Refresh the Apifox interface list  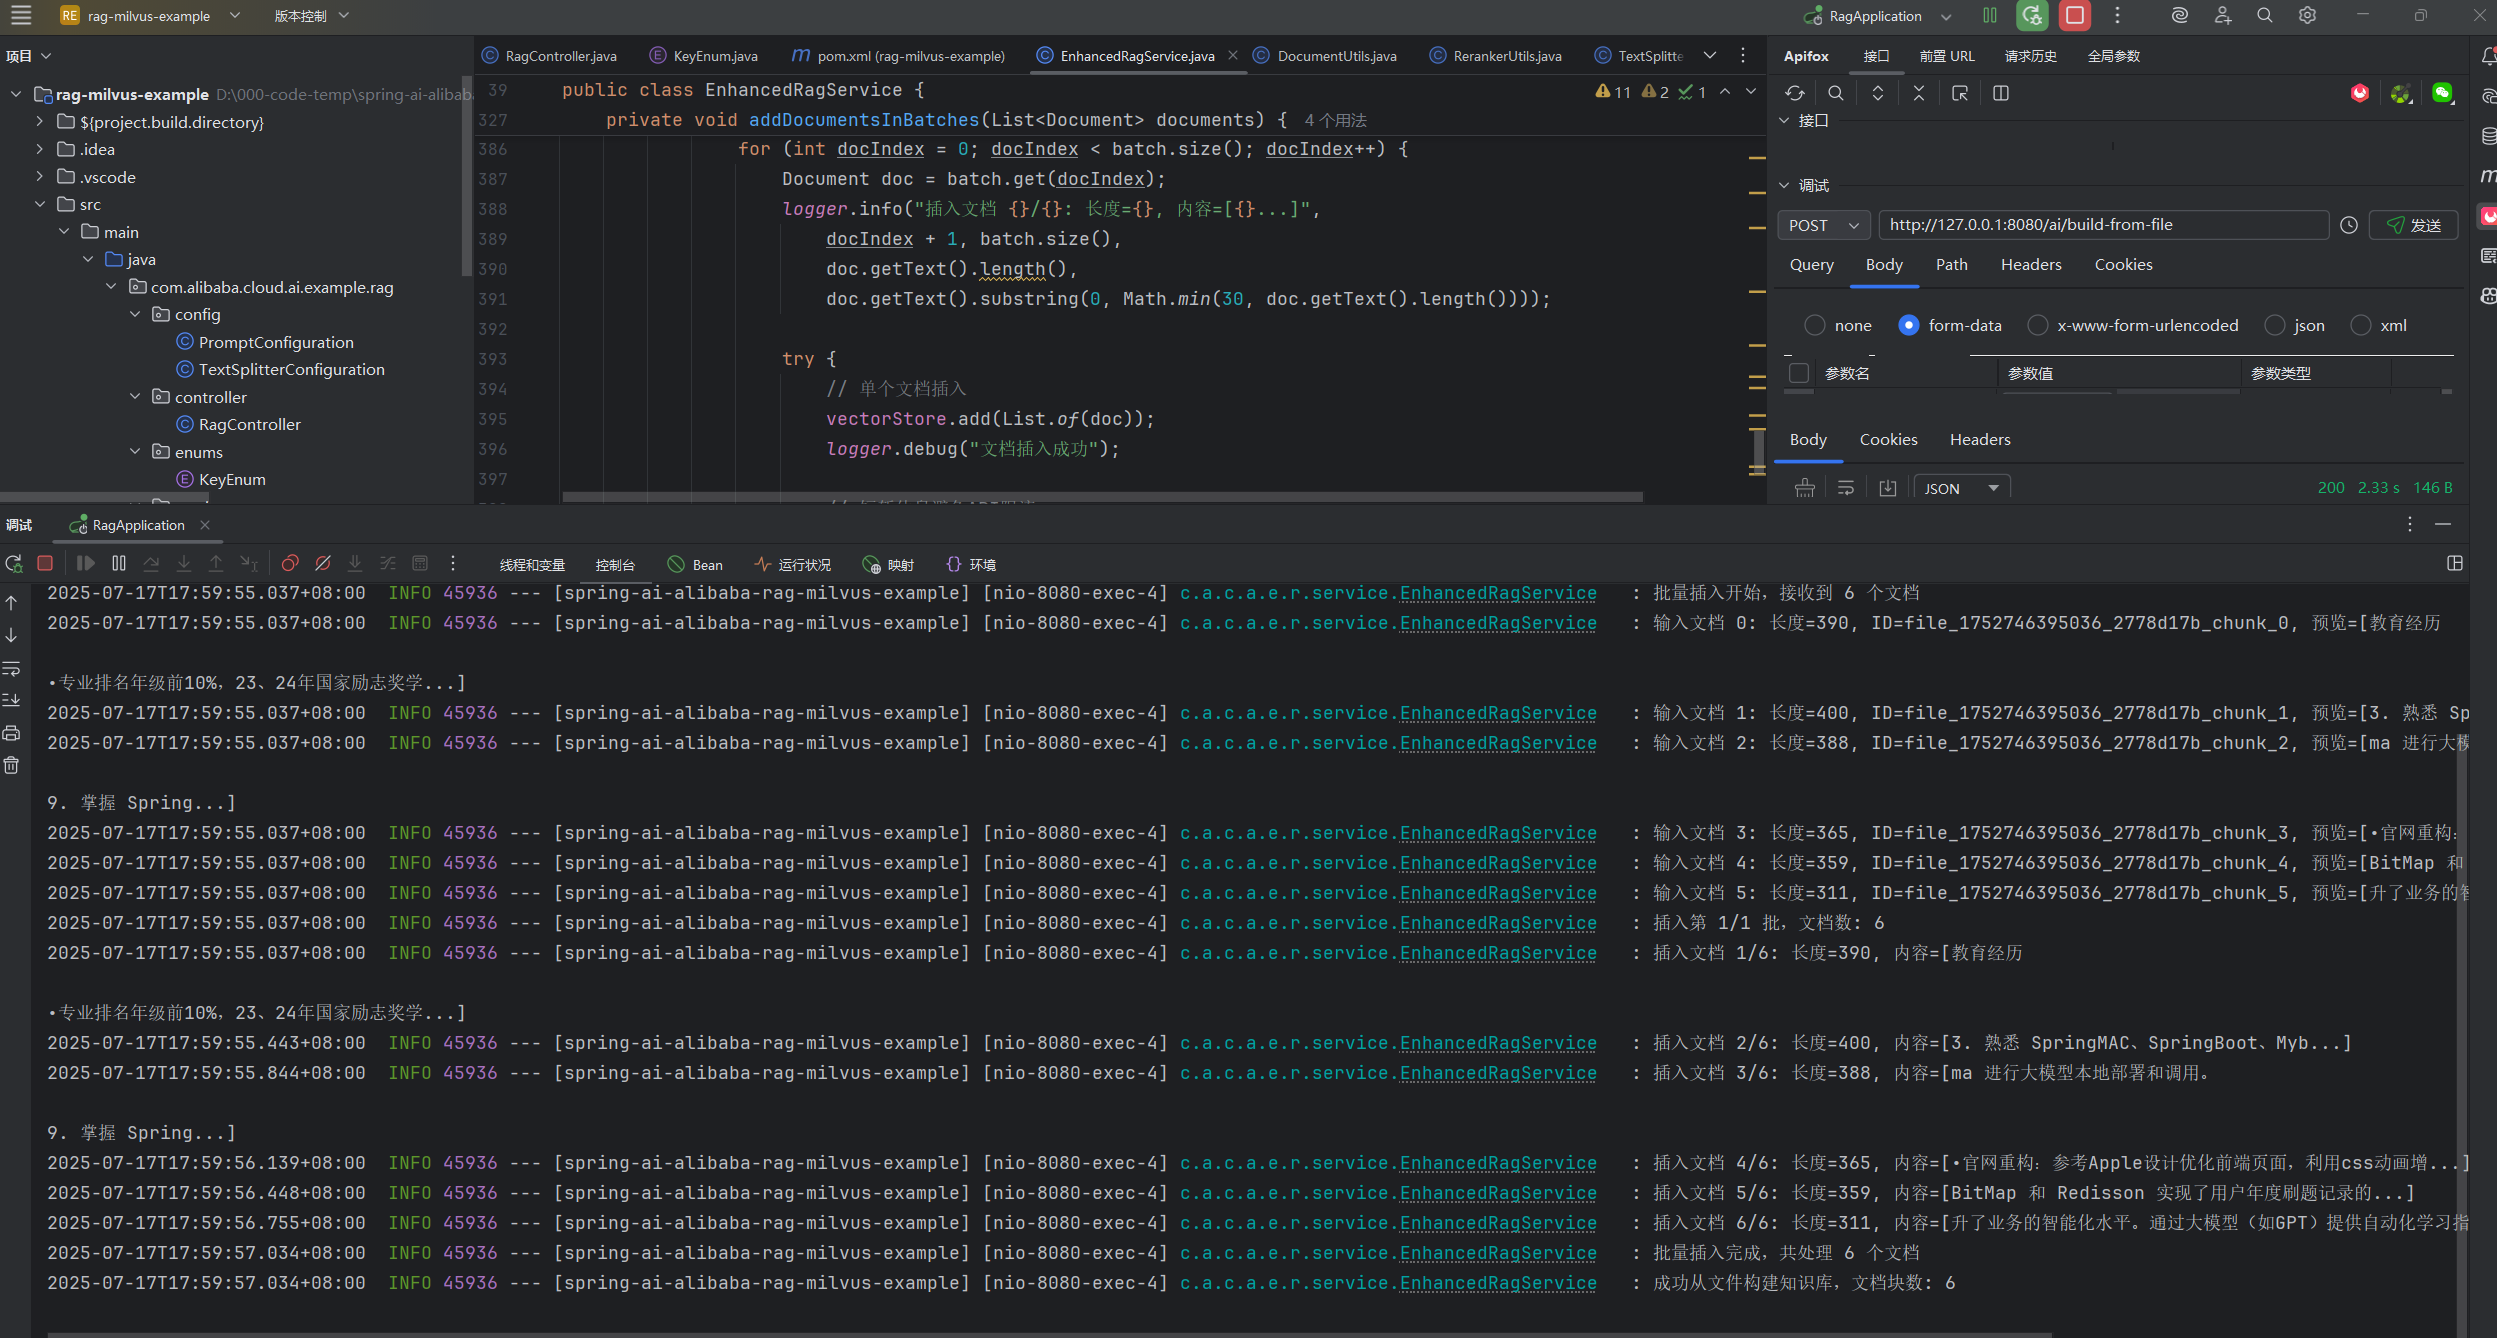click(1795, 93)
